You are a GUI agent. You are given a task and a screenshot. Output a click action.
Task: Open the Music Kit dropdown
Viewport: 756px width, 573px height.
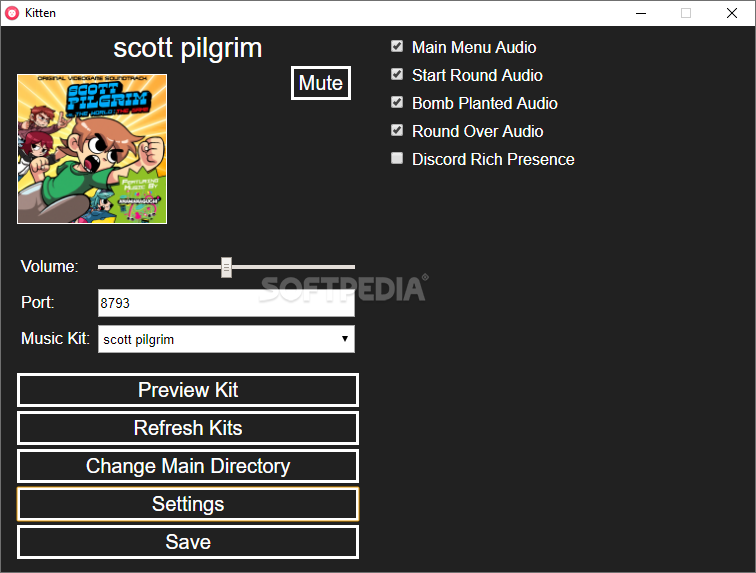point(226,339)
